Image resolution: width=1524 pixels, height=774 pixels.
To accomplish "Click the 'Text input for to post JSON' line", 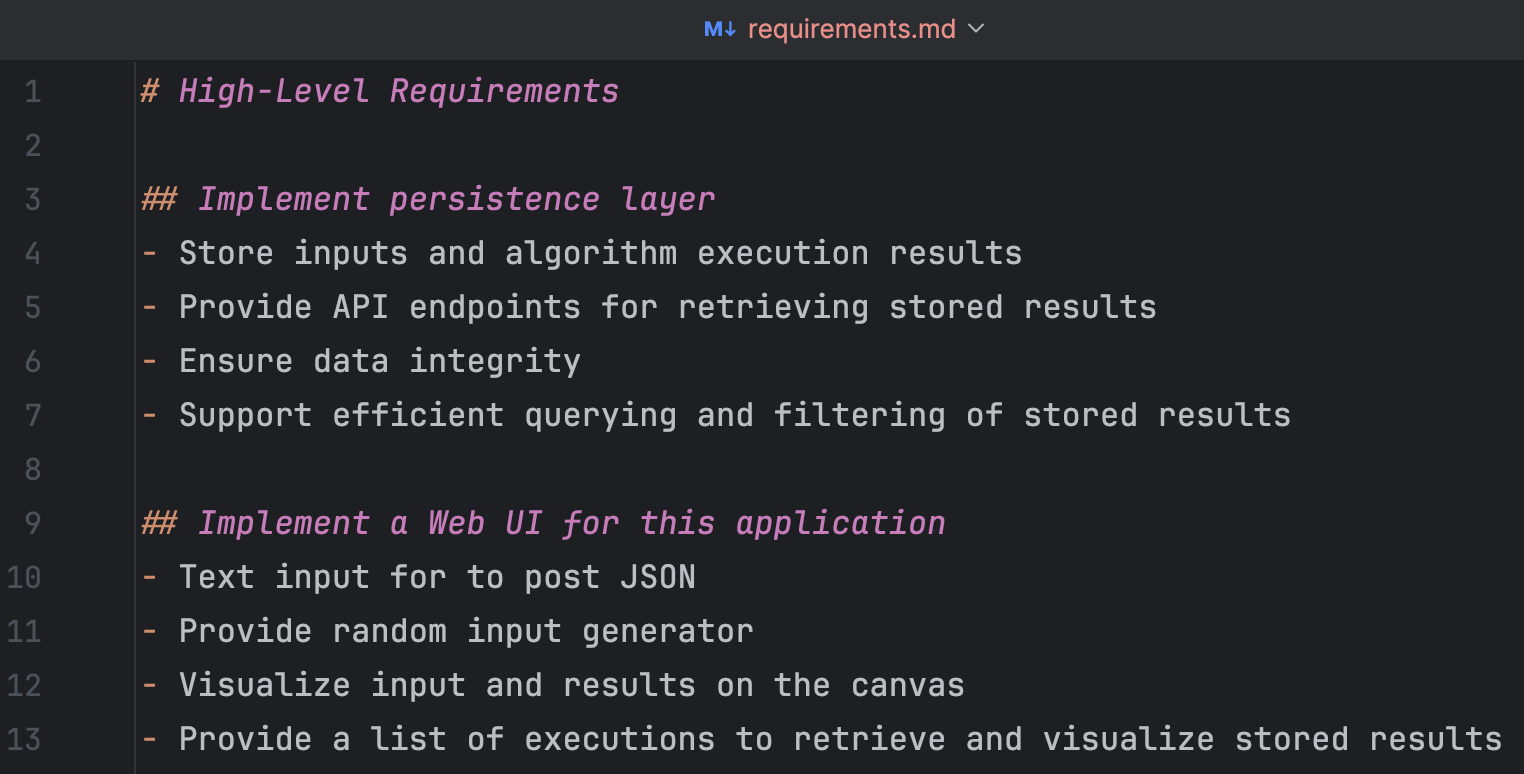I will pyautogui.click(x=436, y=577).
